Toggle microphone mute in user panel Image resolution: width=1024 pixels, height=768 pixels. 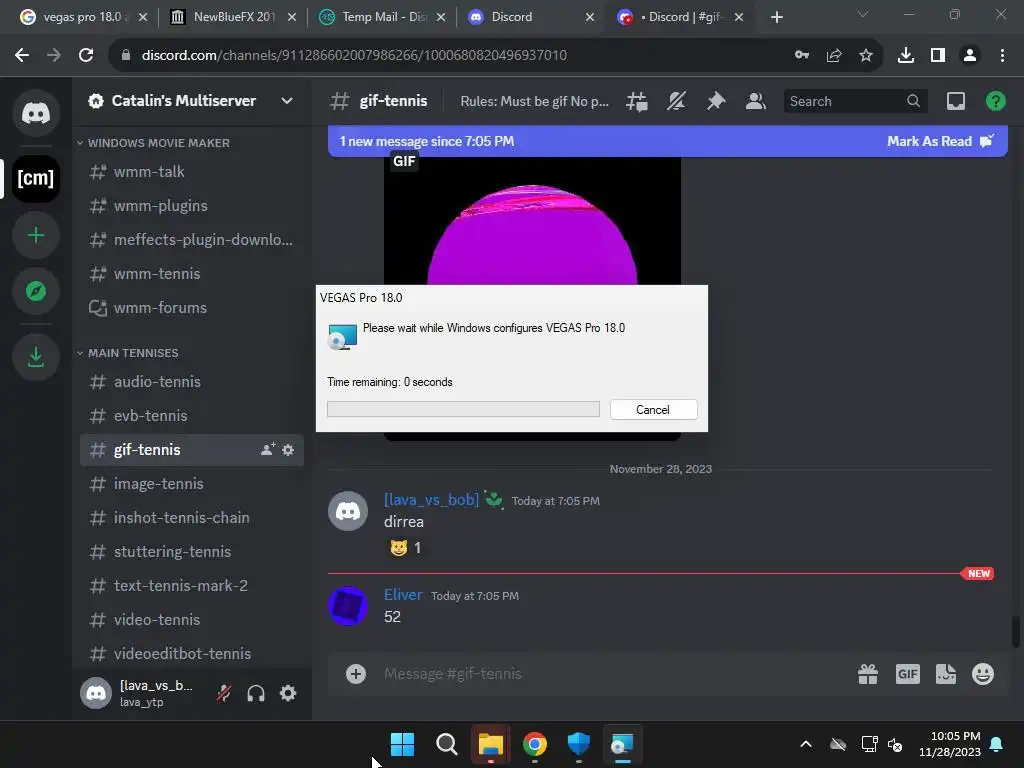(x=224, y=693)
